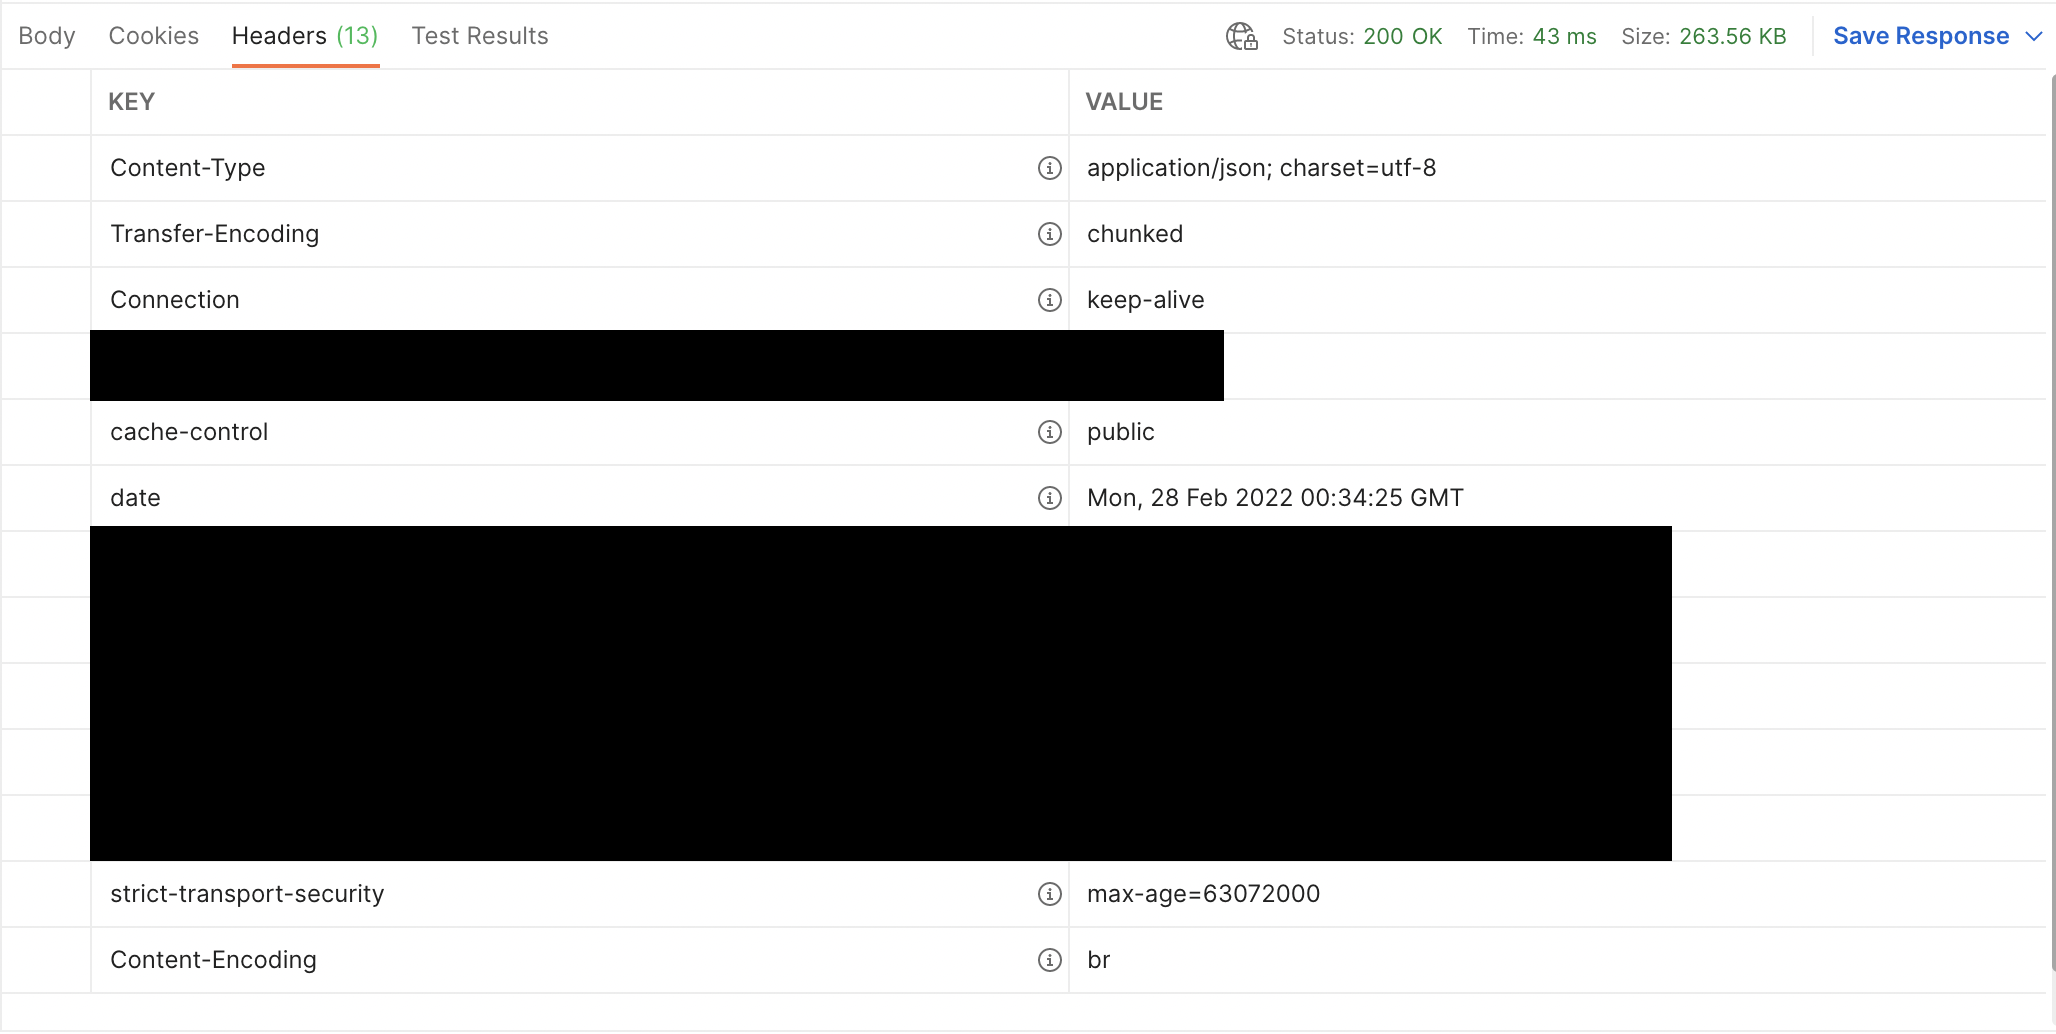The height and width of the screenshot is (1034, 2056).
Task: Click the network proxy globe icon
Action: 1241,36
